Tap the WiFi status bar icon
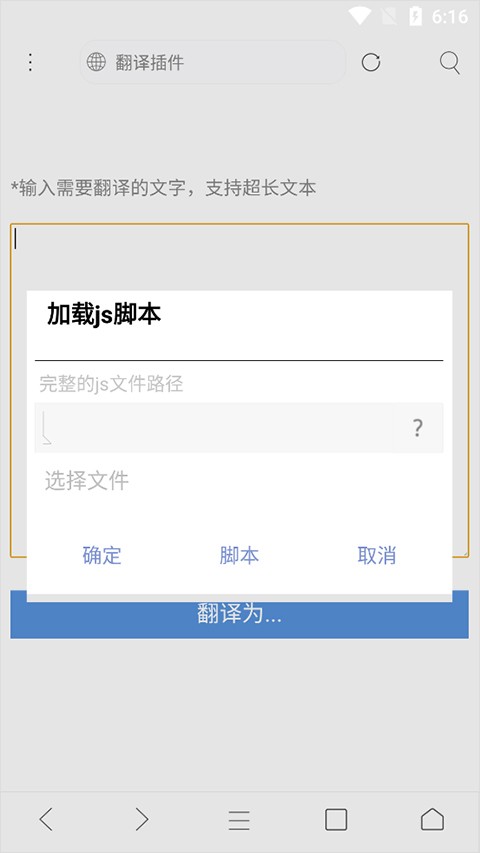480x853 pixels. [x=360, y=16]
